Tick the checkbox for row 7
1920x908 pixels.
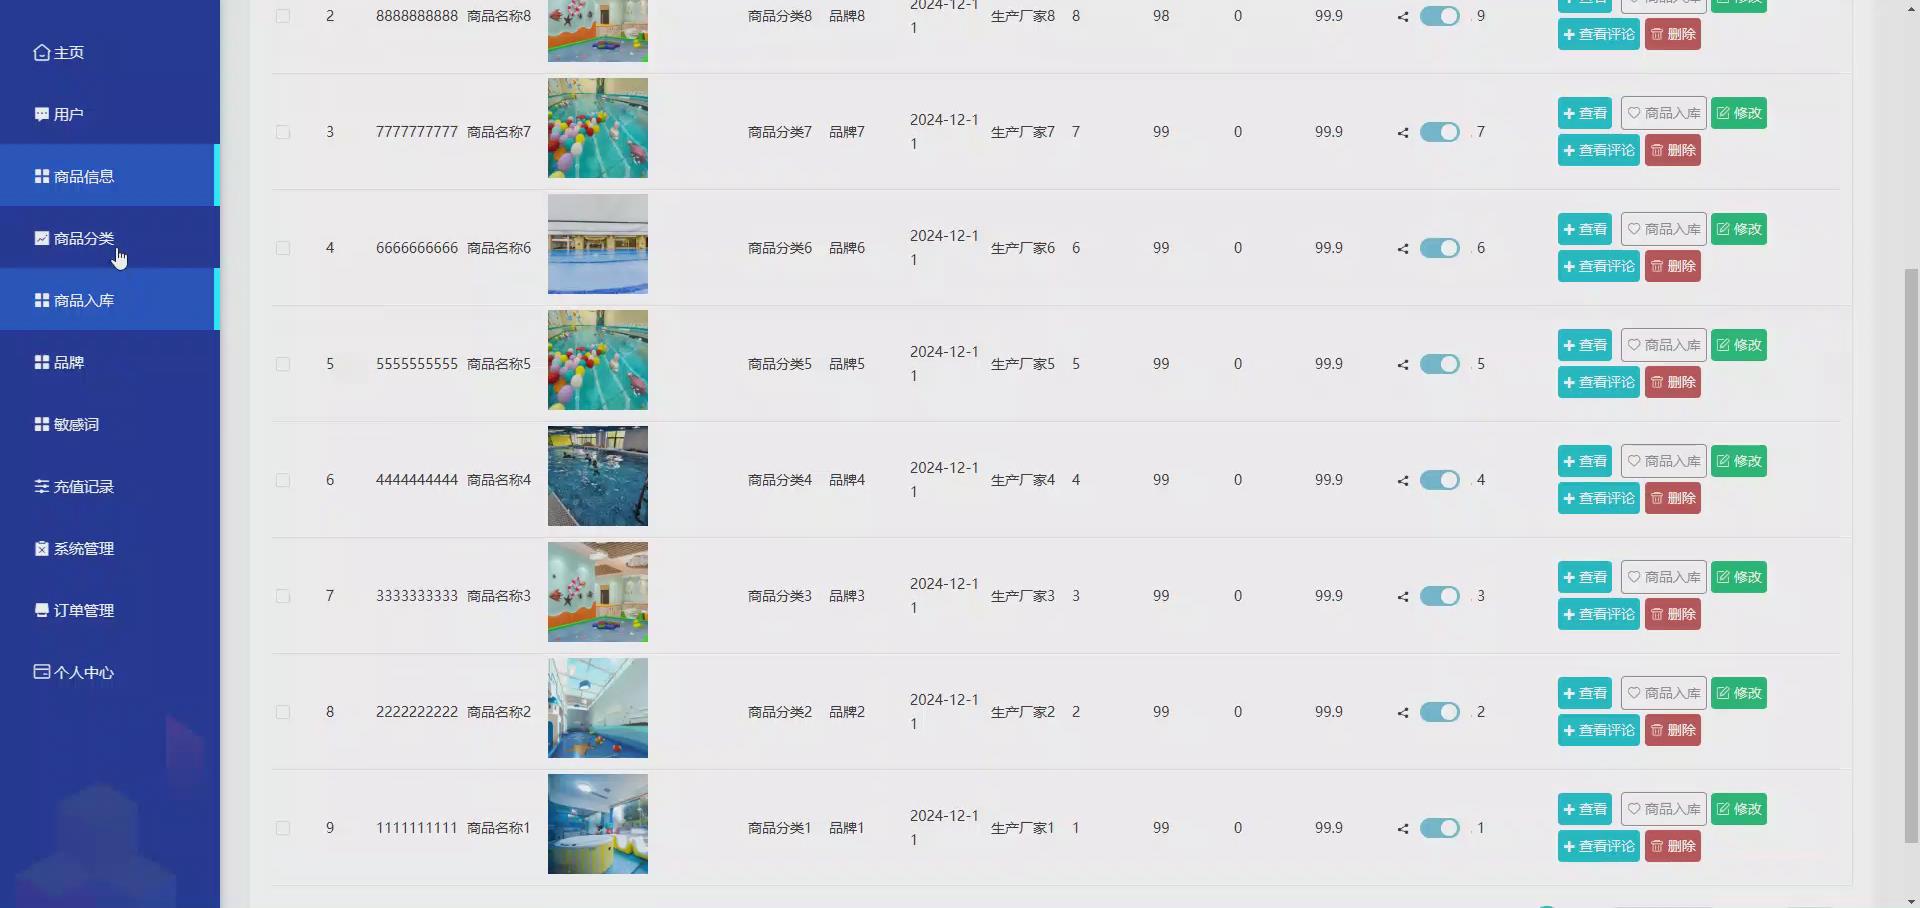283,596
